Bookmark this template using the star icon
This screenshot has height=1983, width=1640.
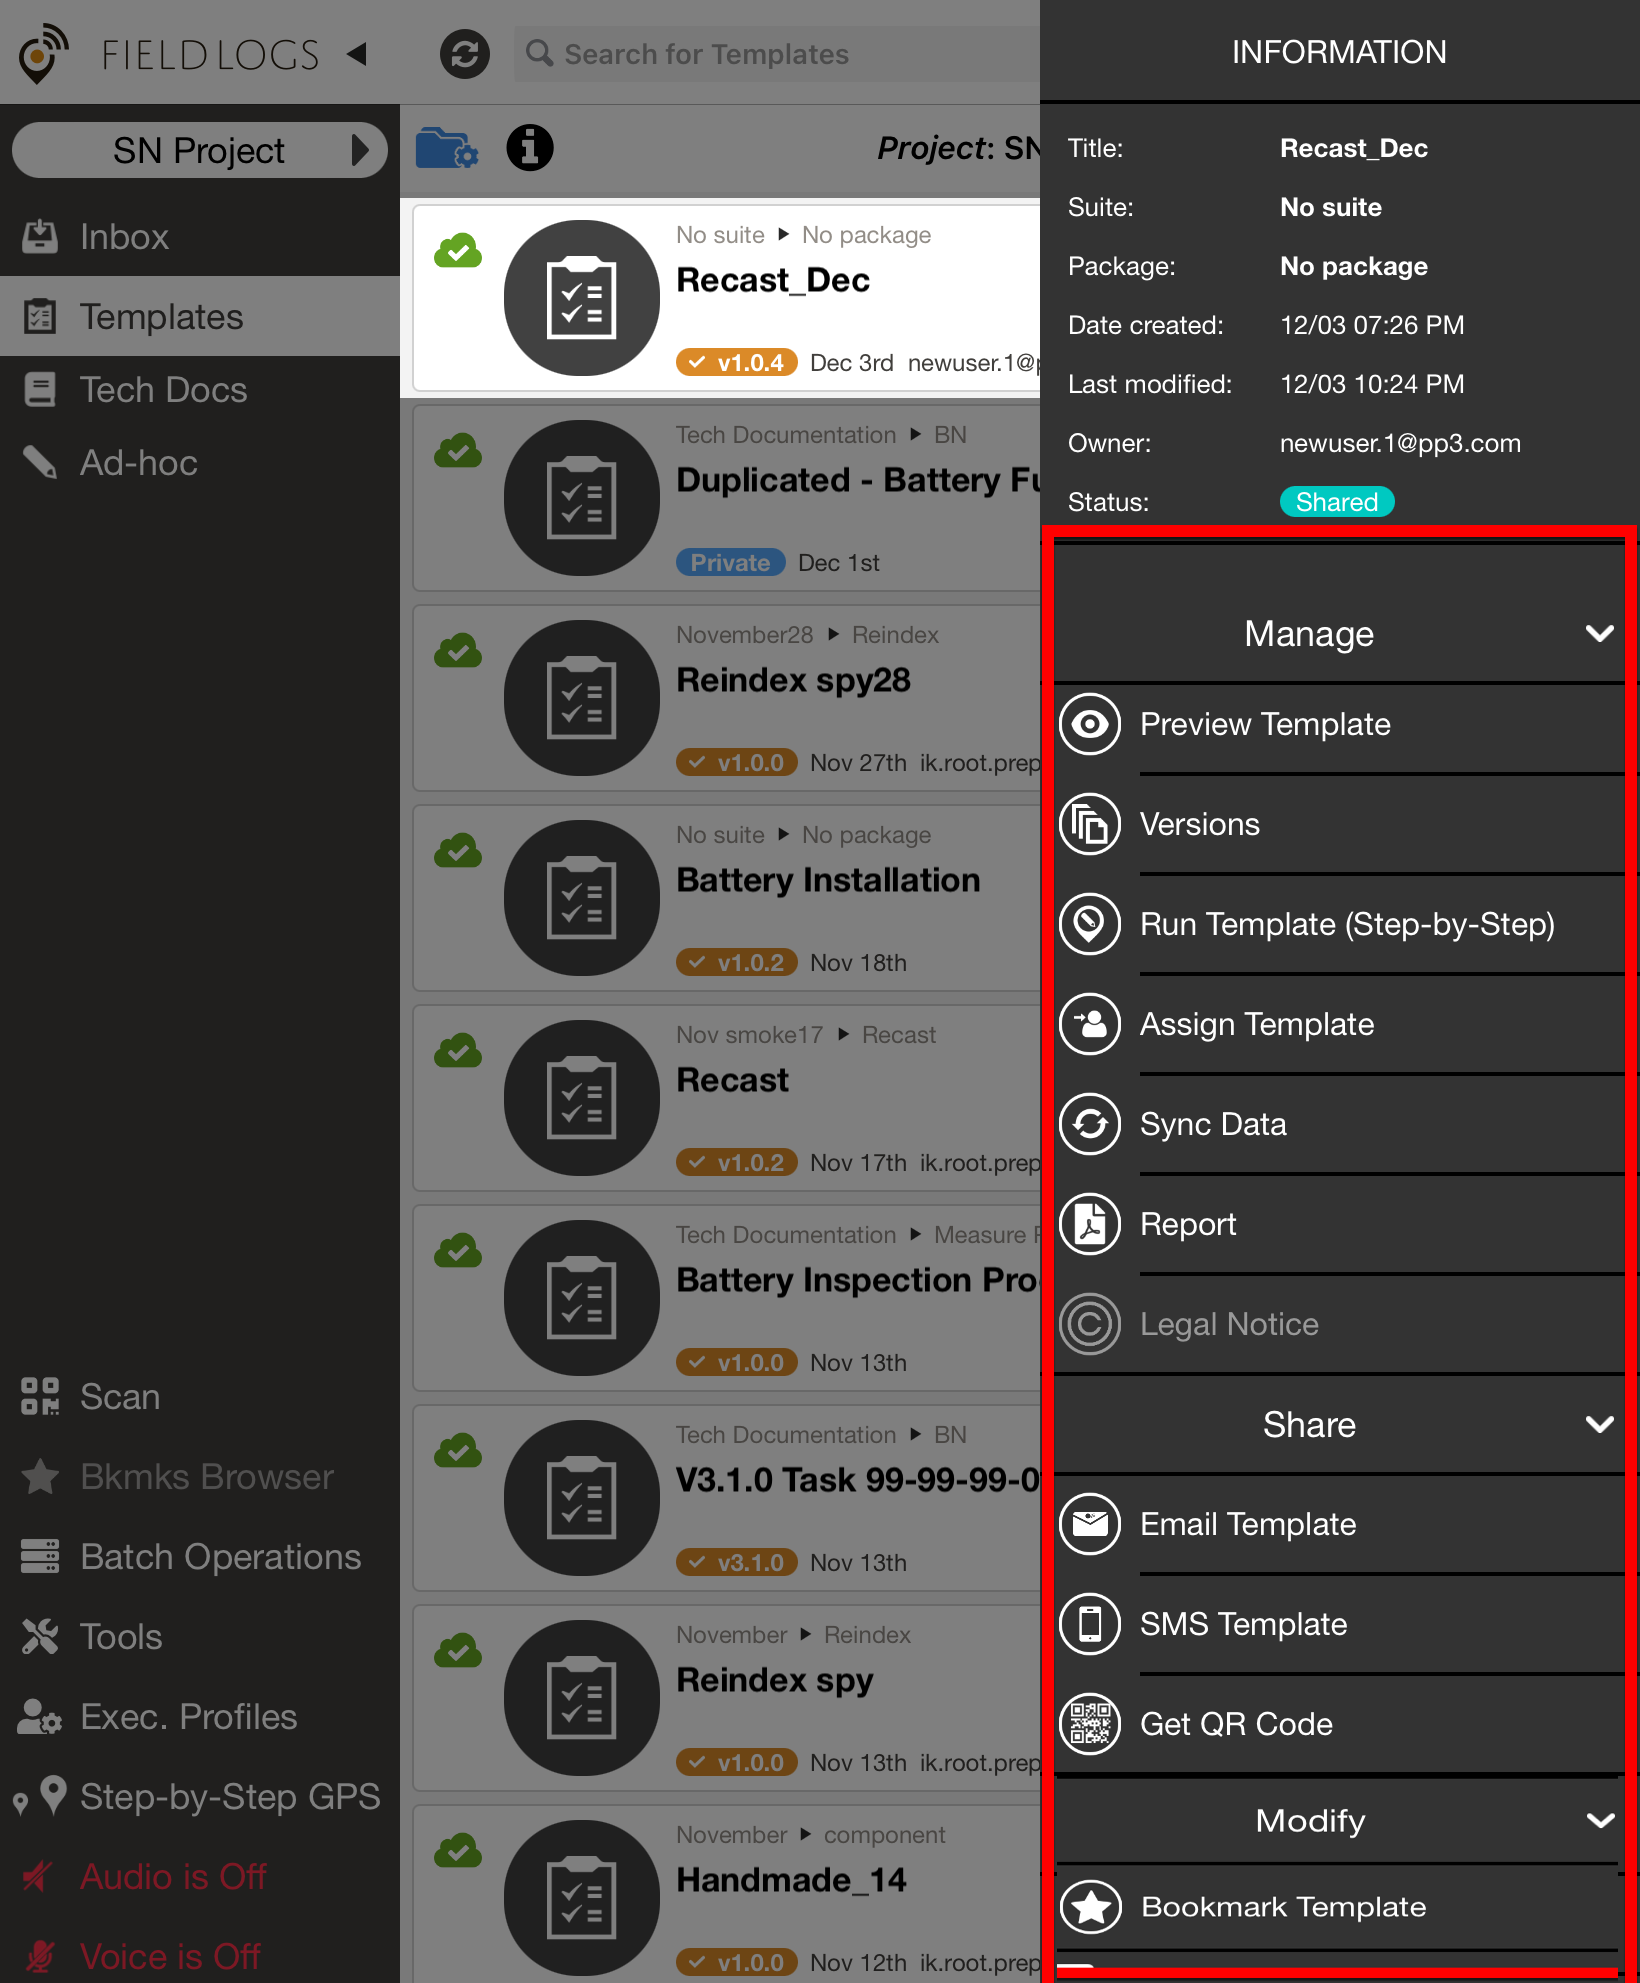(1089, 1906)
